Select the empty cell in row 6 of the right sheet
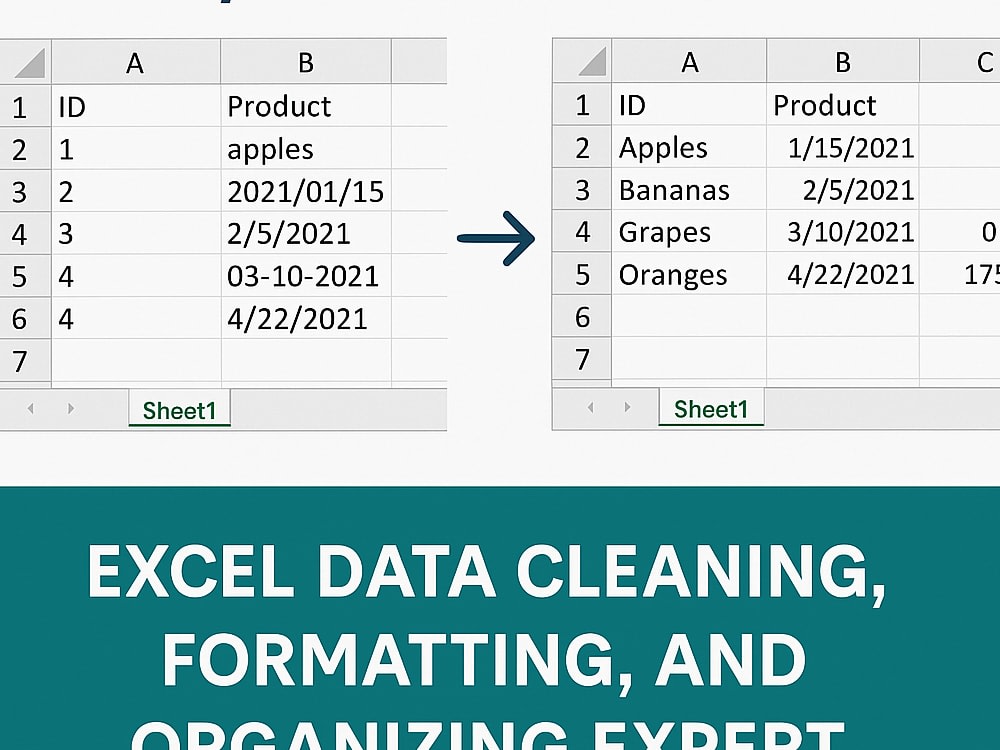 690,316
